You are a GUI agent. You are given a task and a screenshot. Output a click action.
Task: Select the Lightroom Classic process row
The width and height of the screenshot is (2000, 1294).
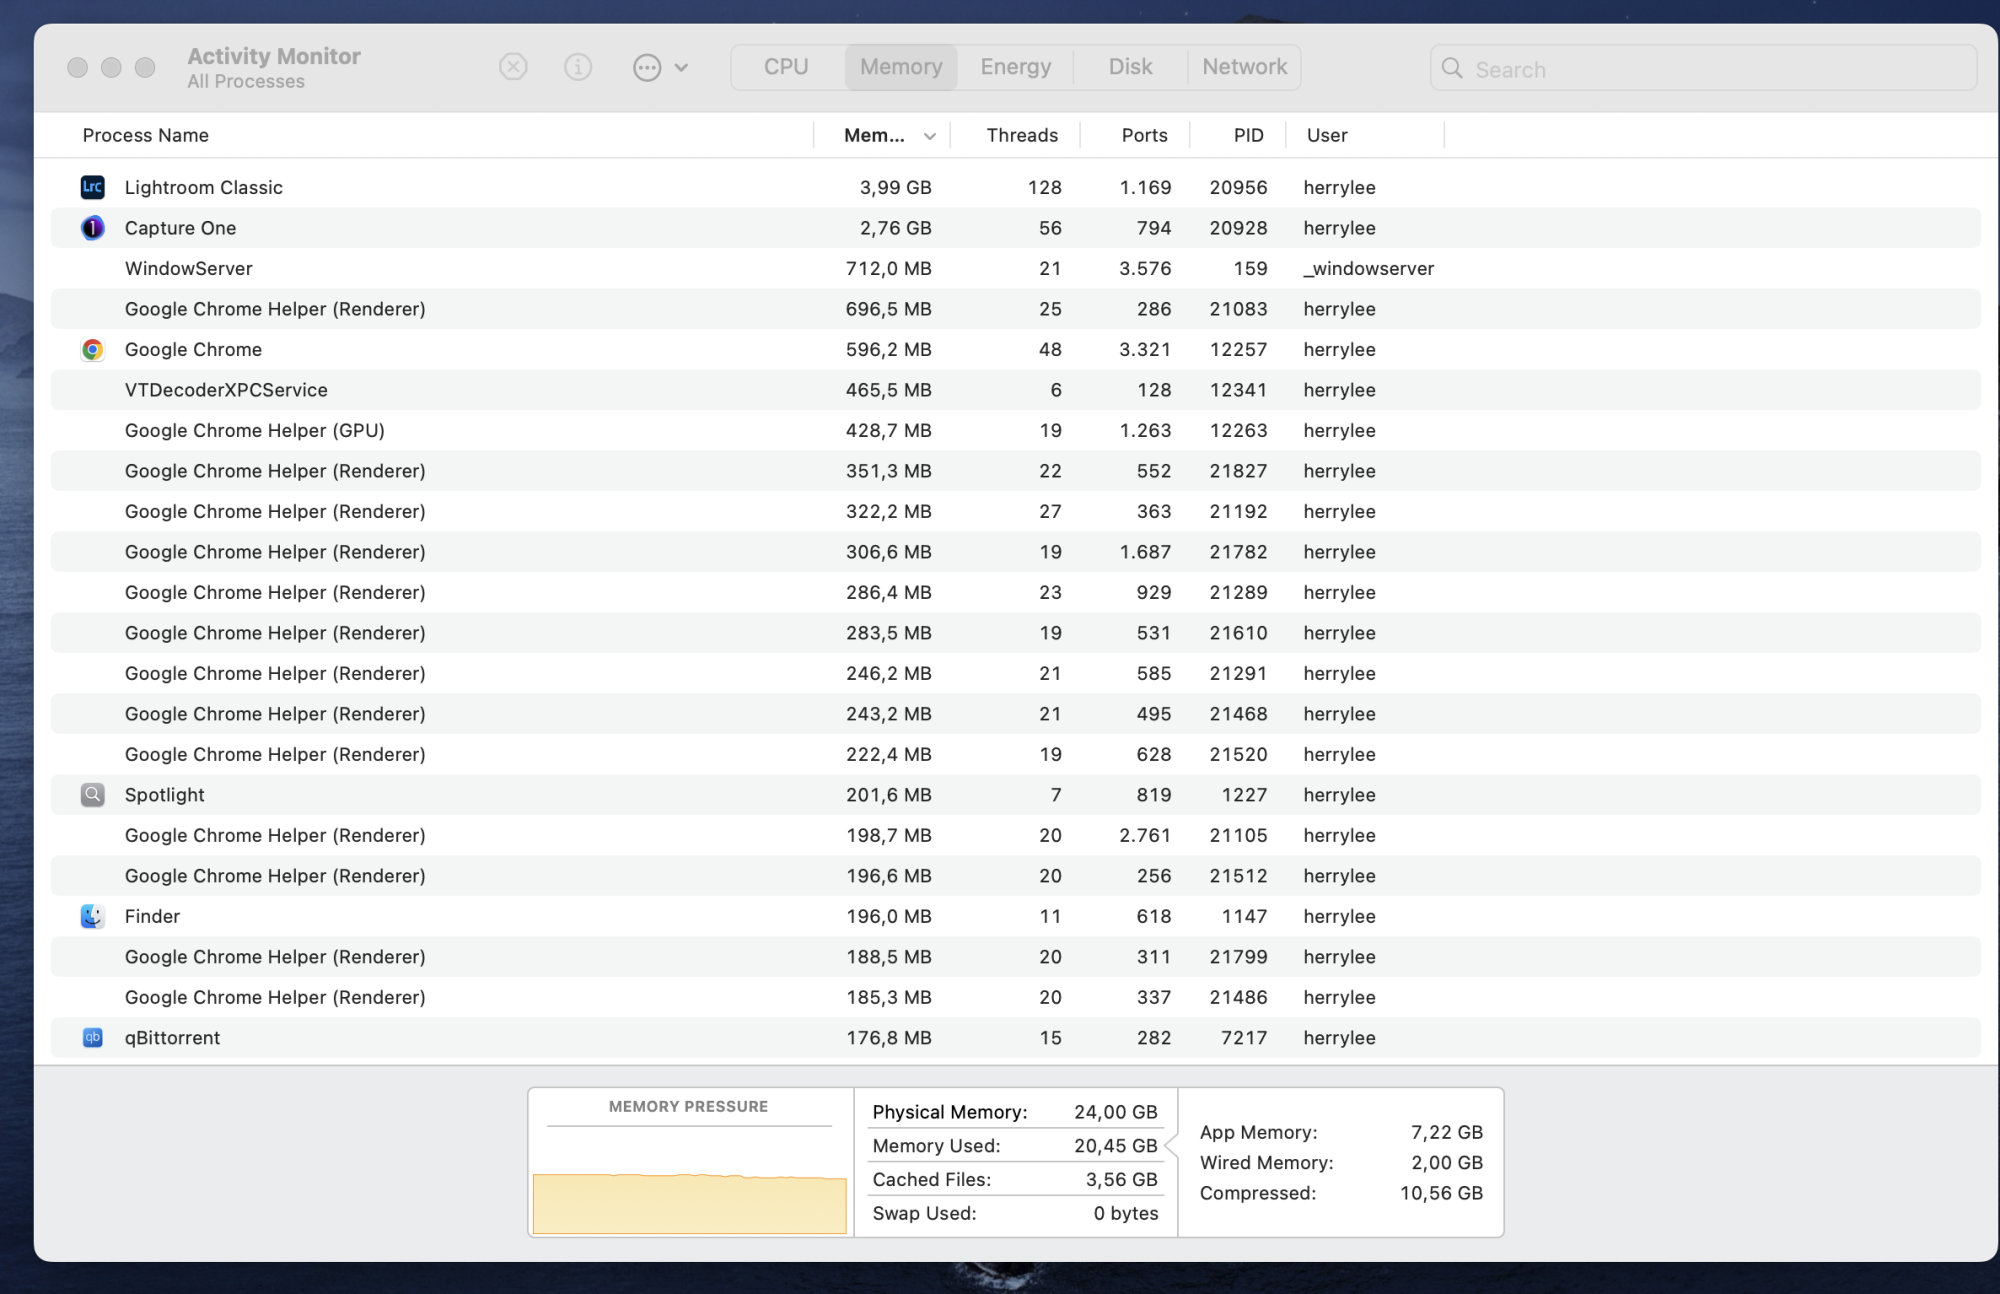pos(1015,187)
